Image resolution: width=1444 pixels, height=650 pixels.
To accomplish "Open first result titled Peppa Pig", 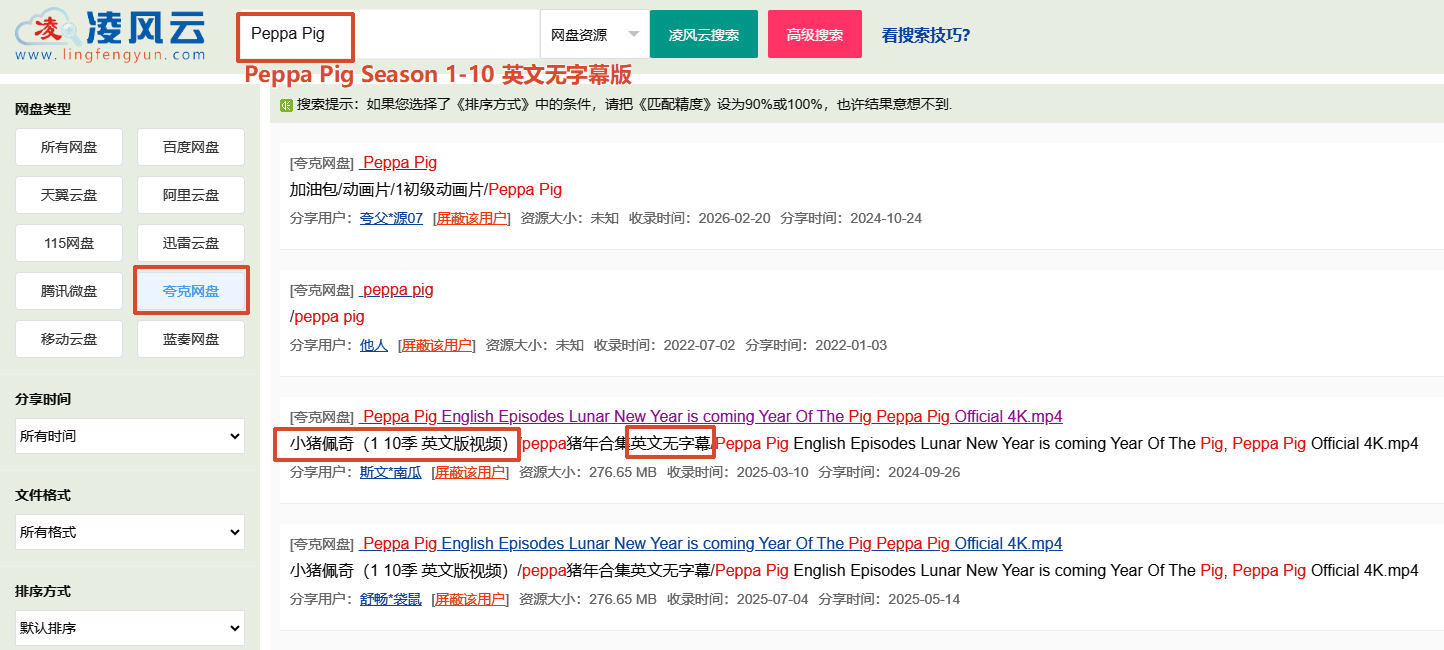I will click(399, 163).
